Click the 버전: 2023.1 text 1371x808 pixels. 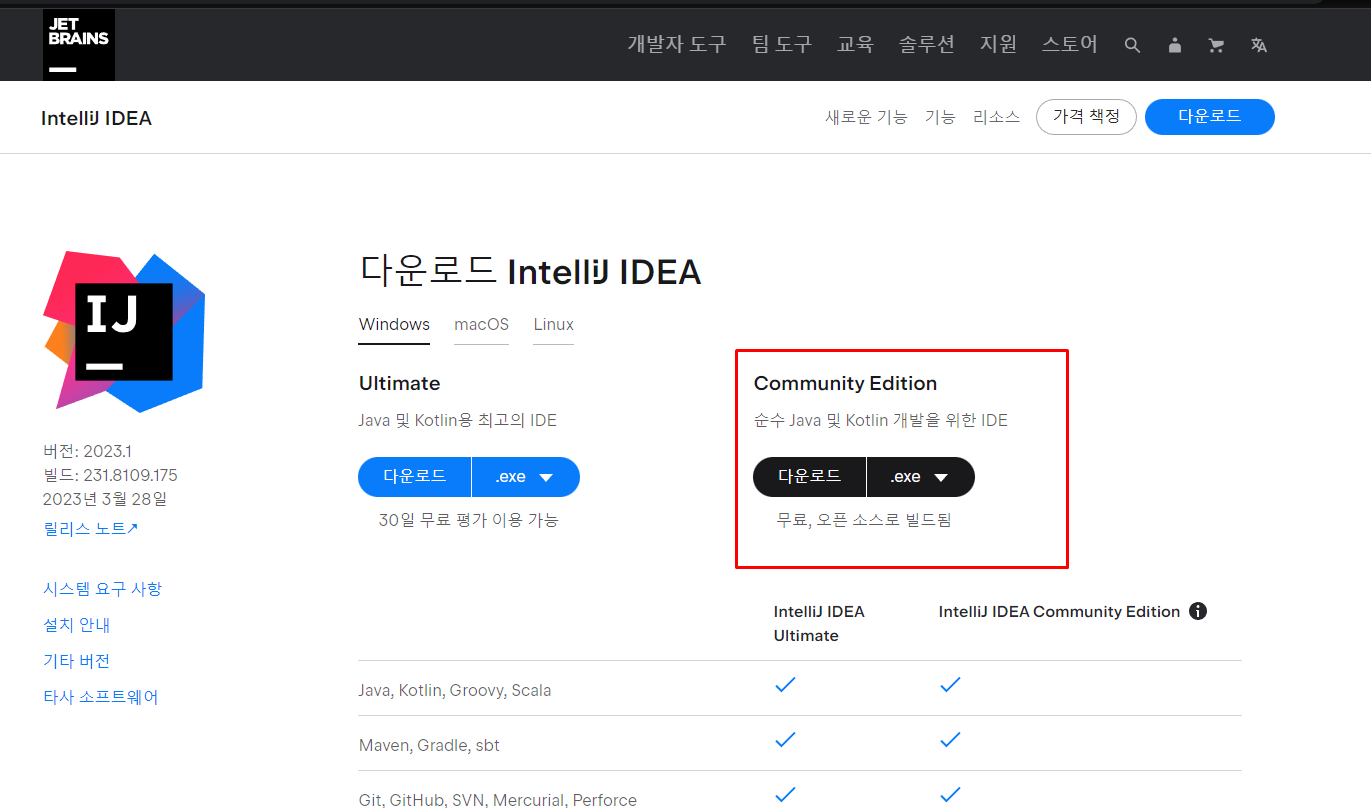87,451
